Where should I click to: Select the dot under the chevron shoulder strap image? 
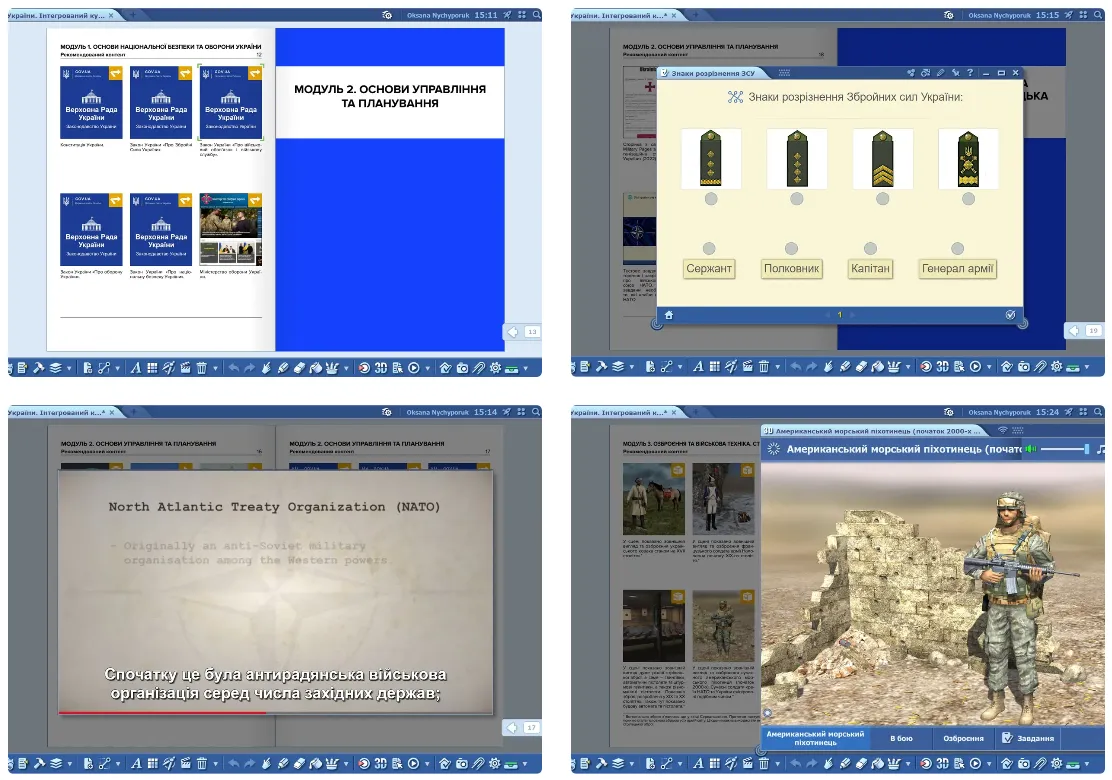coord(882,199)
